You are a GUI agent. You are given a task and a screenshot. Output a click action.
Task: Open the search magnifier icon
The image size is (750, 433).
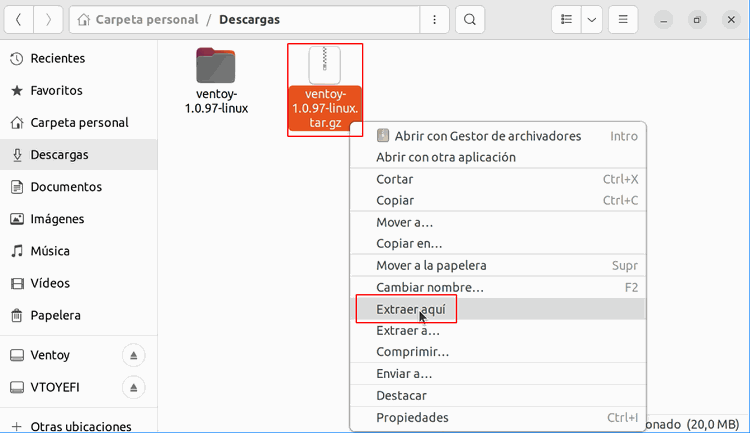pyautogui.click(x=470, y=19)
